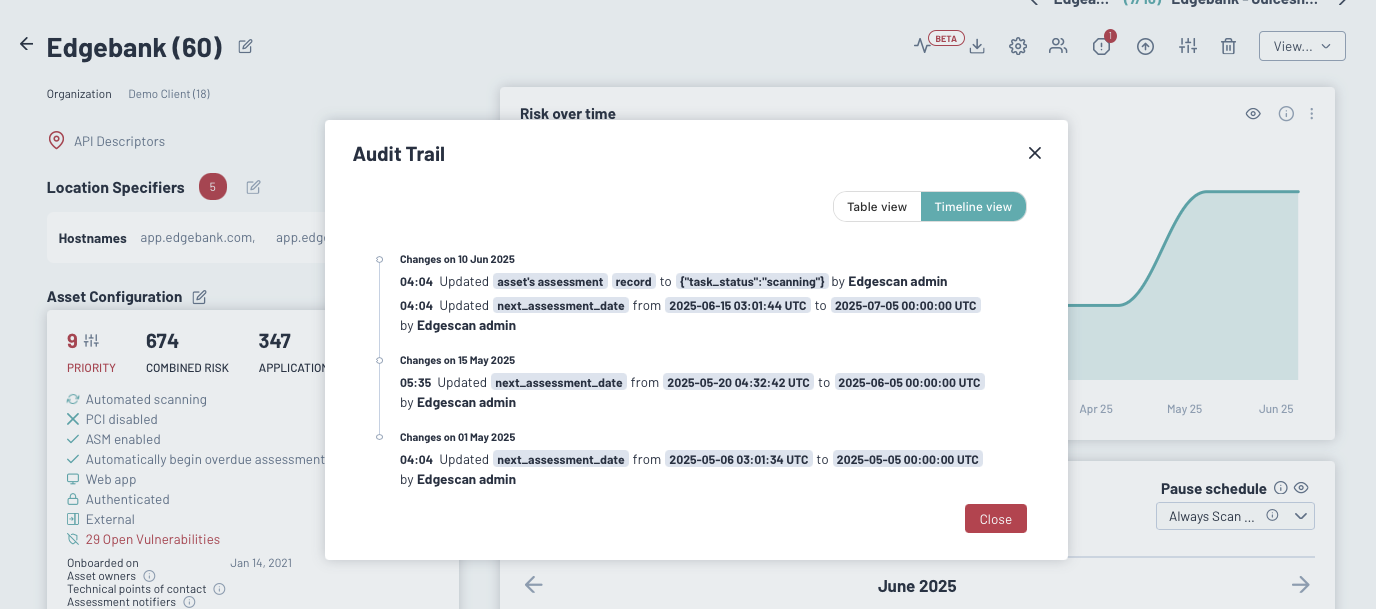The height and width of the screenshot is (609, 1376).
Task: Click the asset's assessment tag
Action: tap(550, 282)
